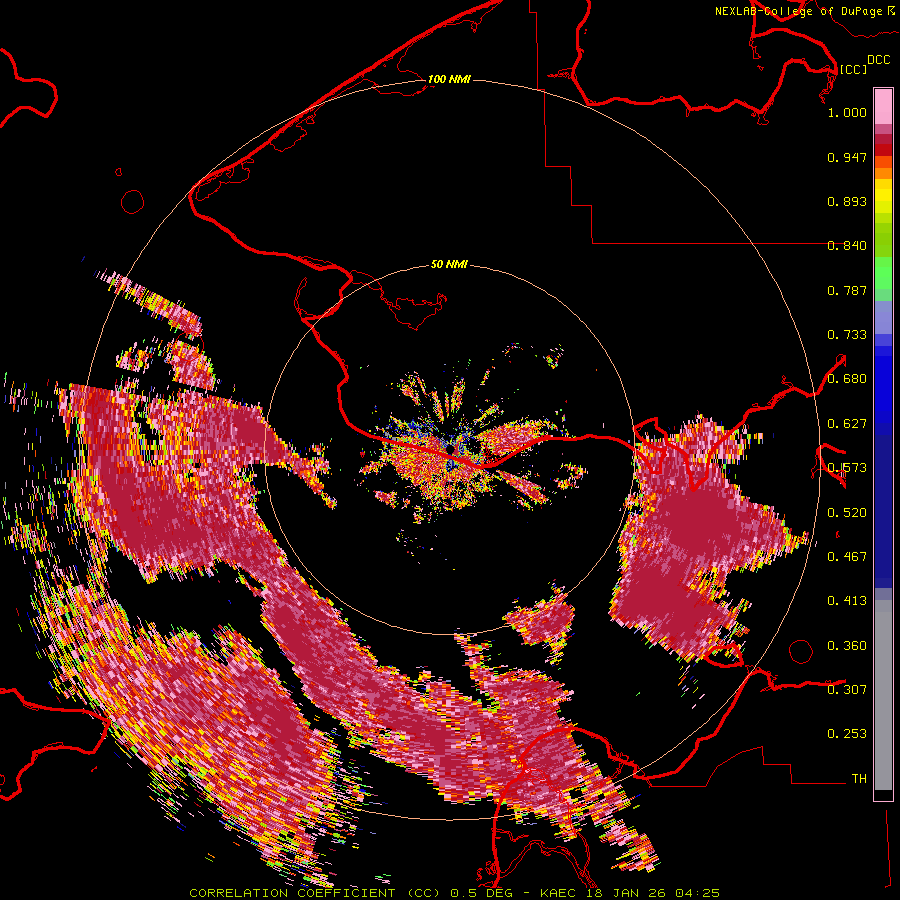The height and width of the screenshot is (900, 900).
Task: Click the 0.467 color scale value
Action: [x=847, y=557]
